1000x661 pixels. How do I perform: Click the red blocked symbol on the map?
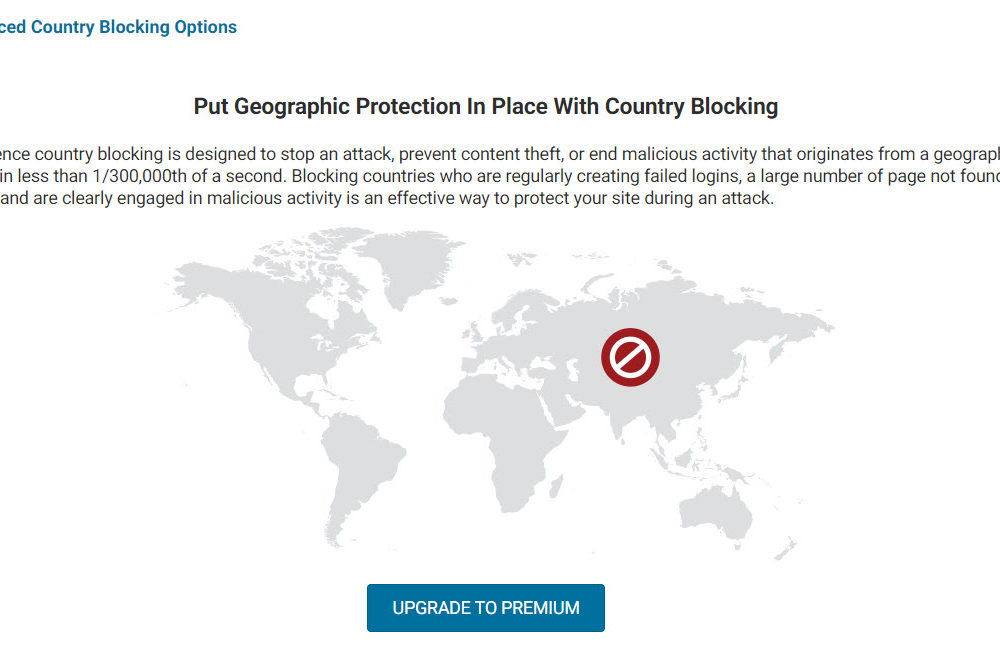click(630, 357)
